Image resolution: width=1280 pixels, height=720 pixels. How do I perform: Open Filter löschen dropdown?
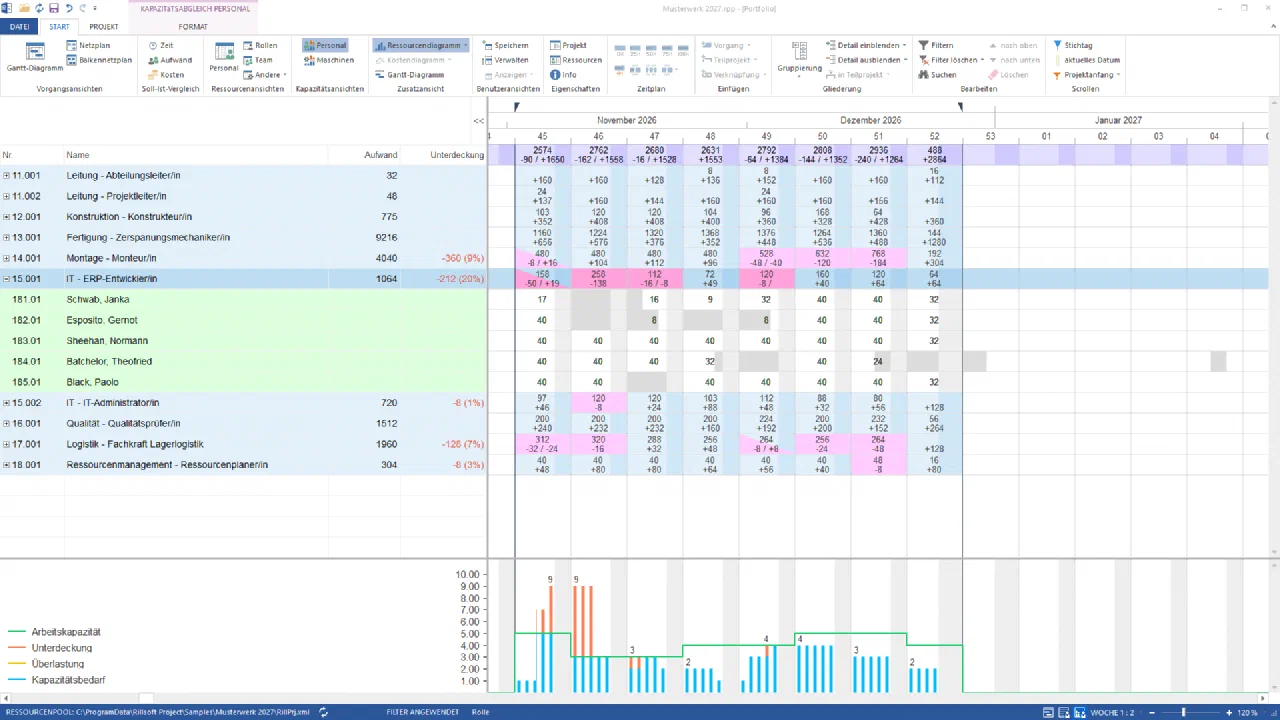point(982,60)
